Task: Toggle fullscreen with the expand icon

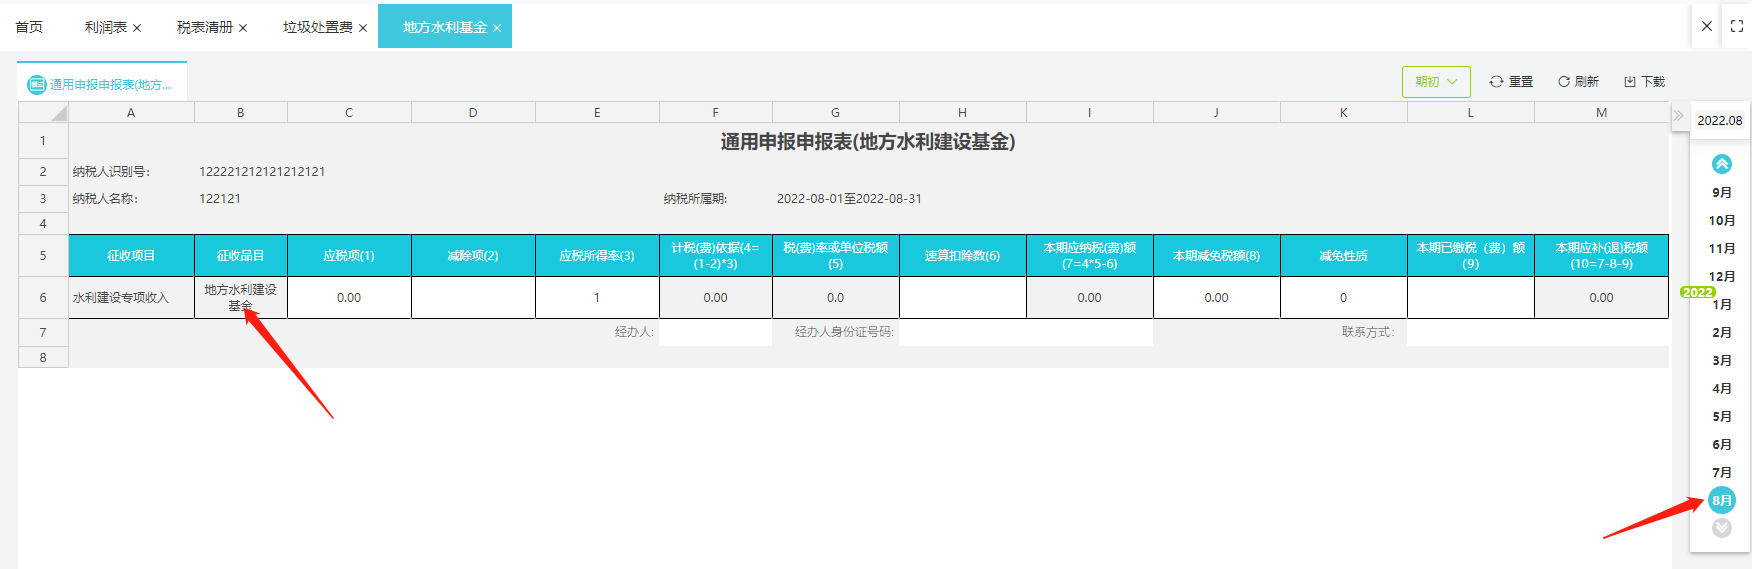Action: click(x=1737, y=27)
